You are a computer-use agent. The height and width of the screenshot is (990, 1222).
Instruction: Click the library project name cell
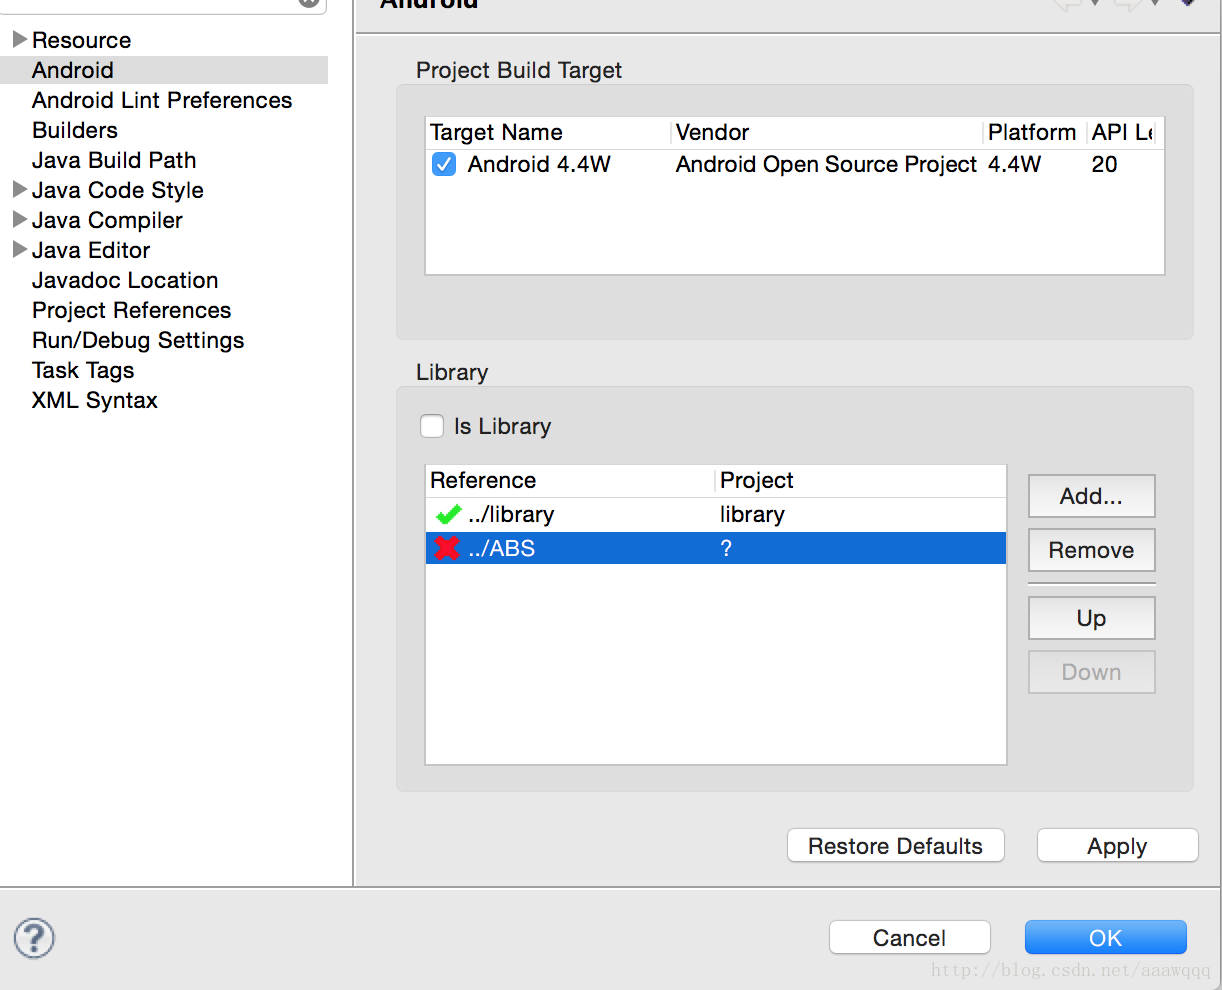752,515
